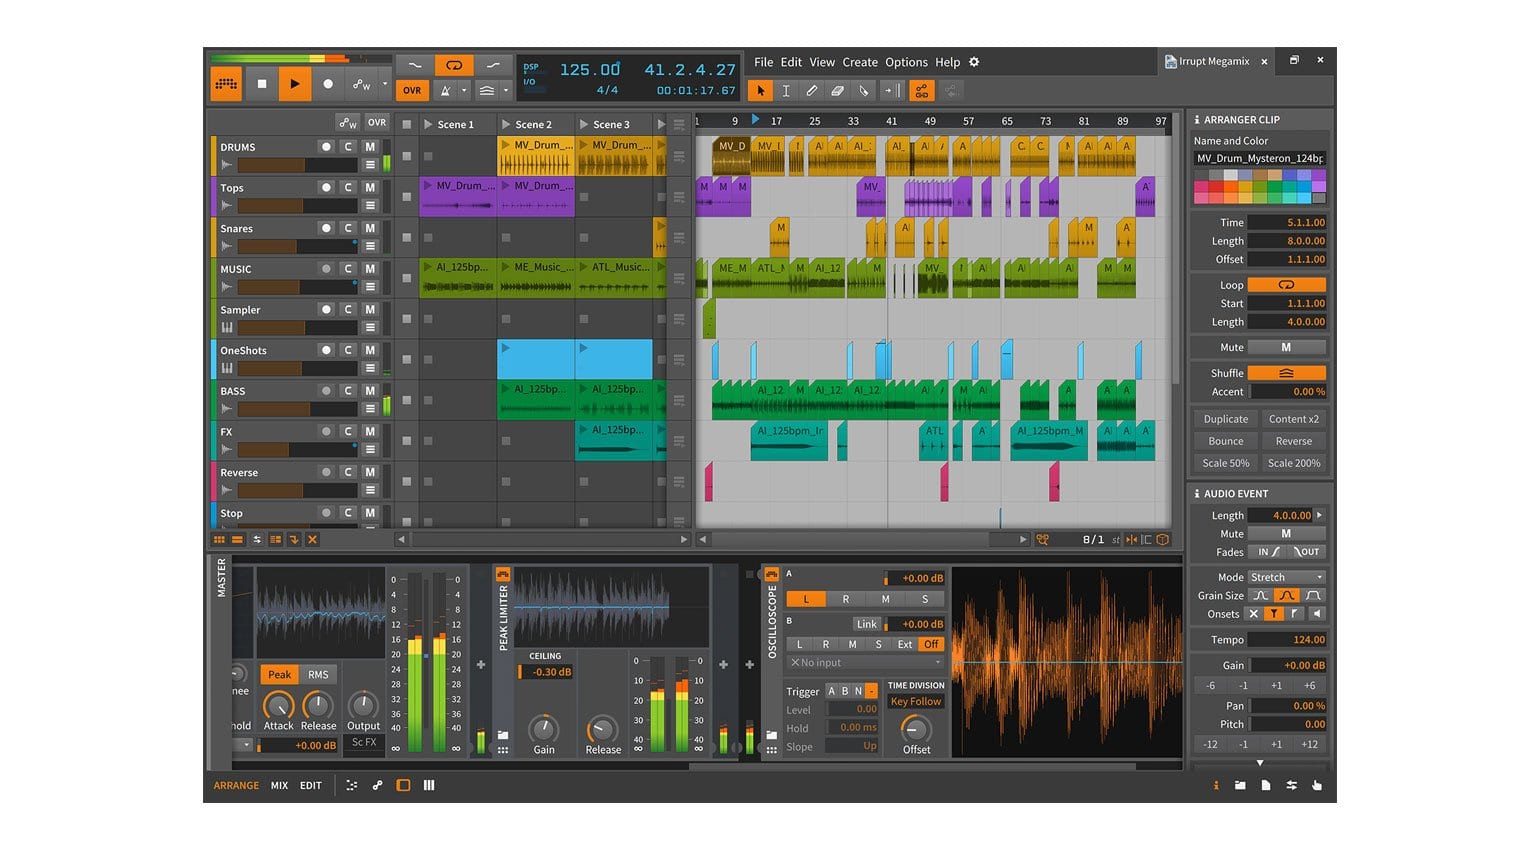Open the dropdown arrow next to the metronome

tap(463, 90)
